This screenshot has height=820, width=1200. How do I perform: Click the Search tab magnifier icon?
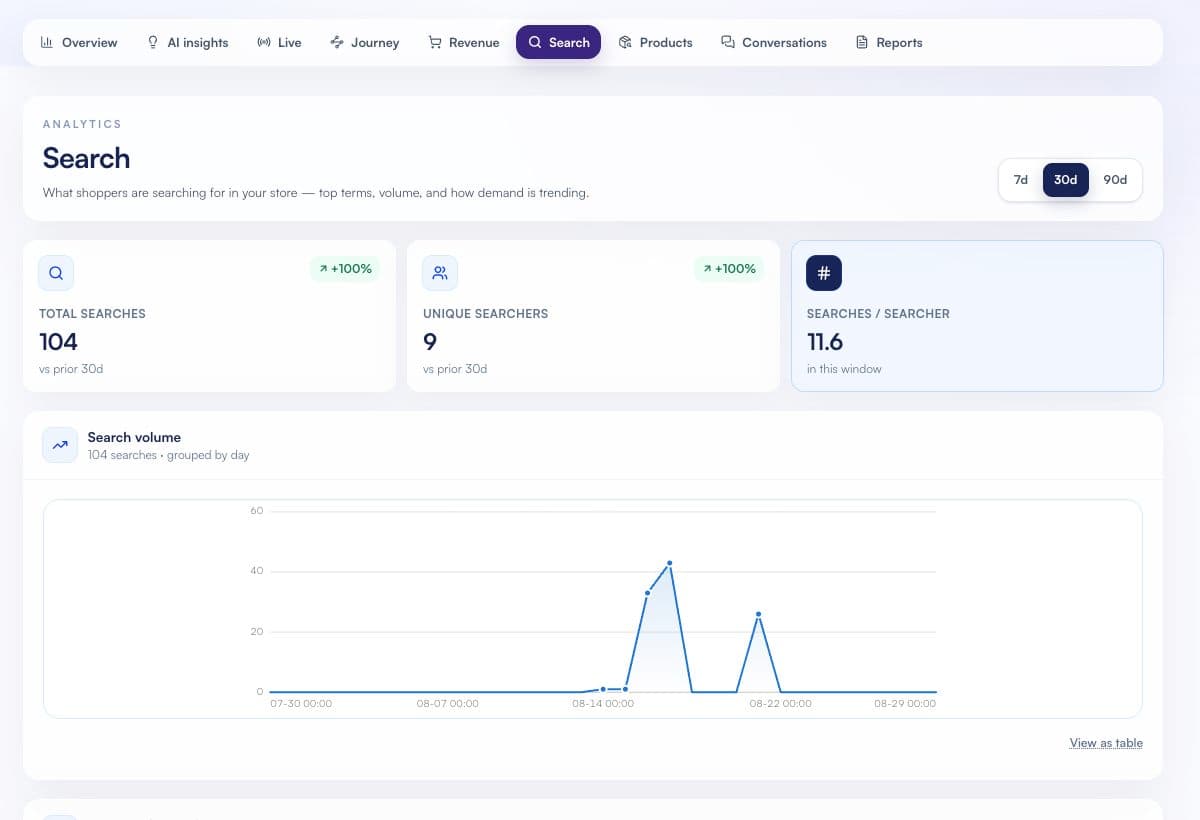[535, 42]
